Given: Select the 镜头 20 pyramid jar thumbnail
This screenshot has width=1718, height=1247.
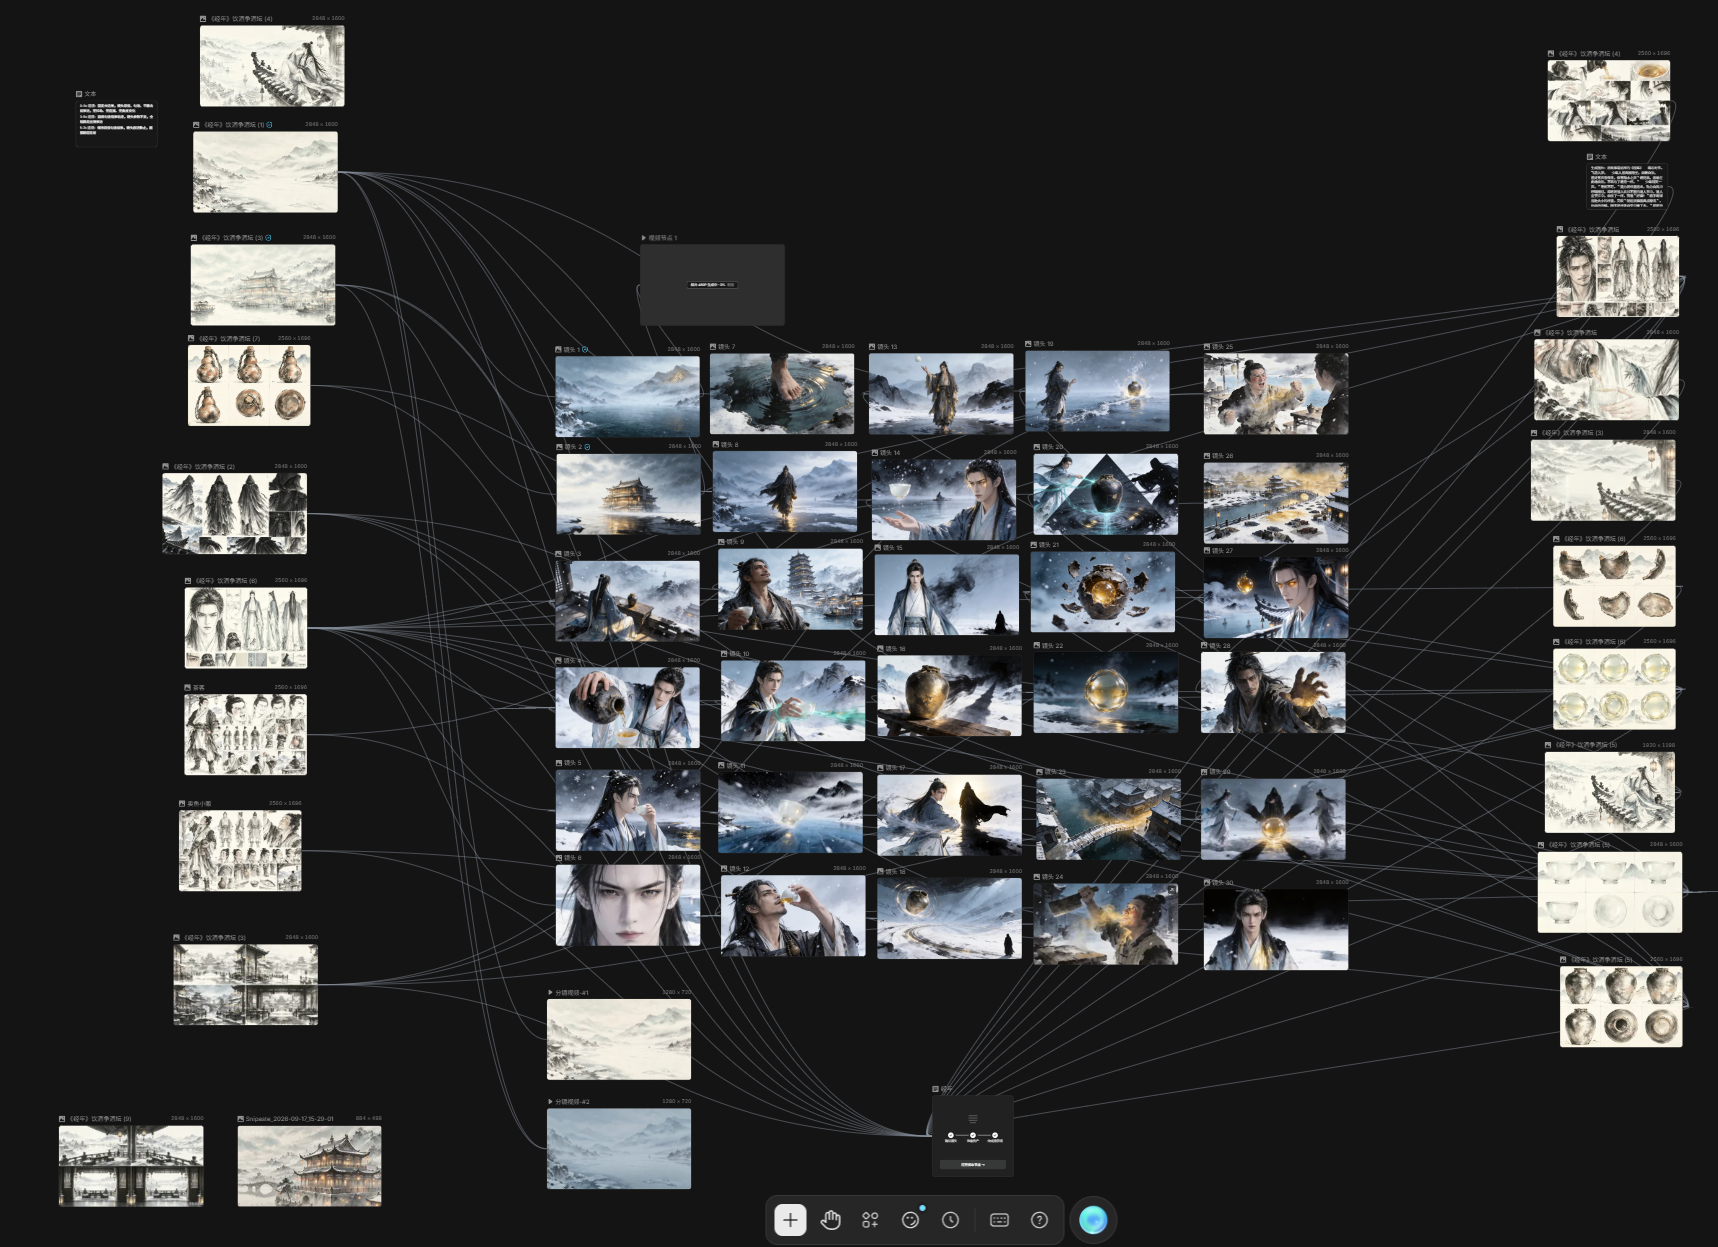Looking at the screenshot, I should (1105, 494).
